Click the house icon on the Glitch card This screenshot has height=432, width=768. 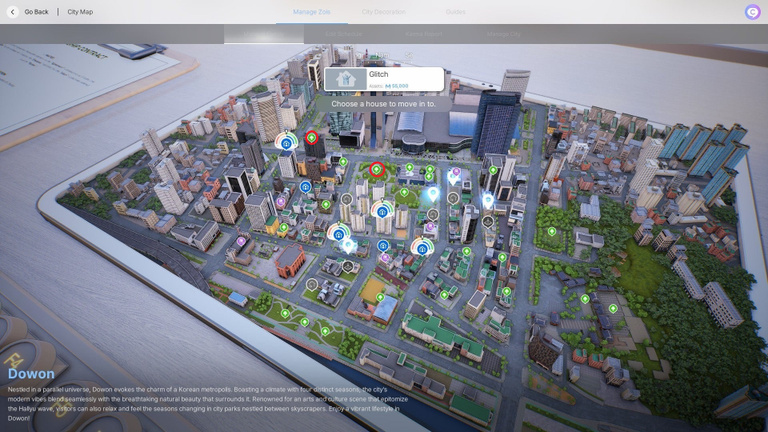345,79
